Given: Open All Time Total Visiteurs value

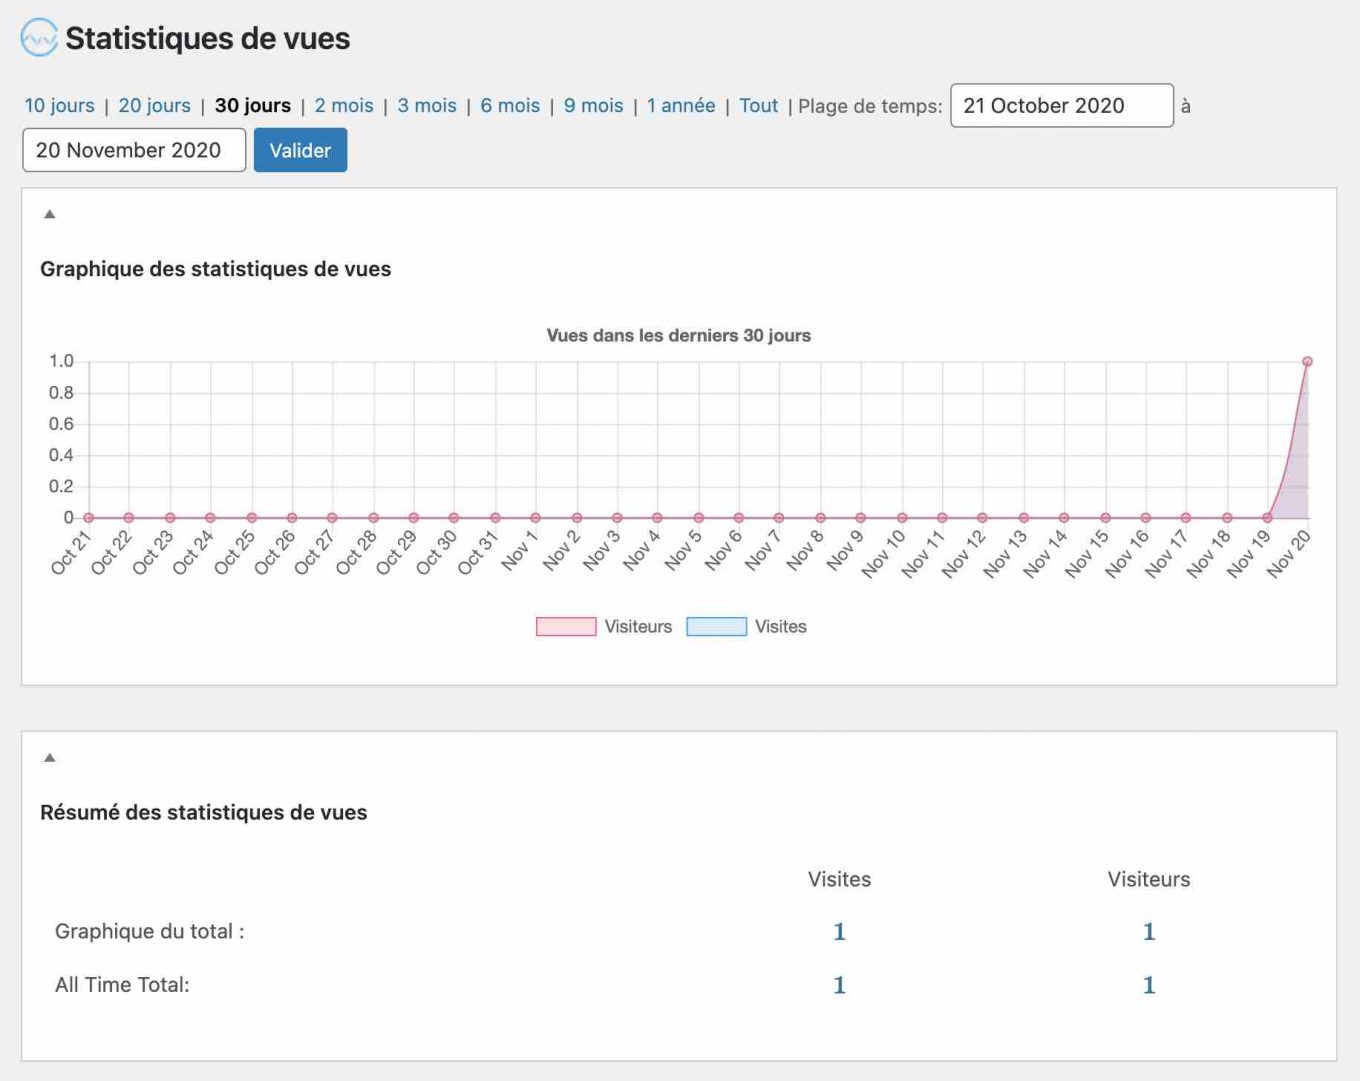Looking at the screenshot, I should 1149,985.
